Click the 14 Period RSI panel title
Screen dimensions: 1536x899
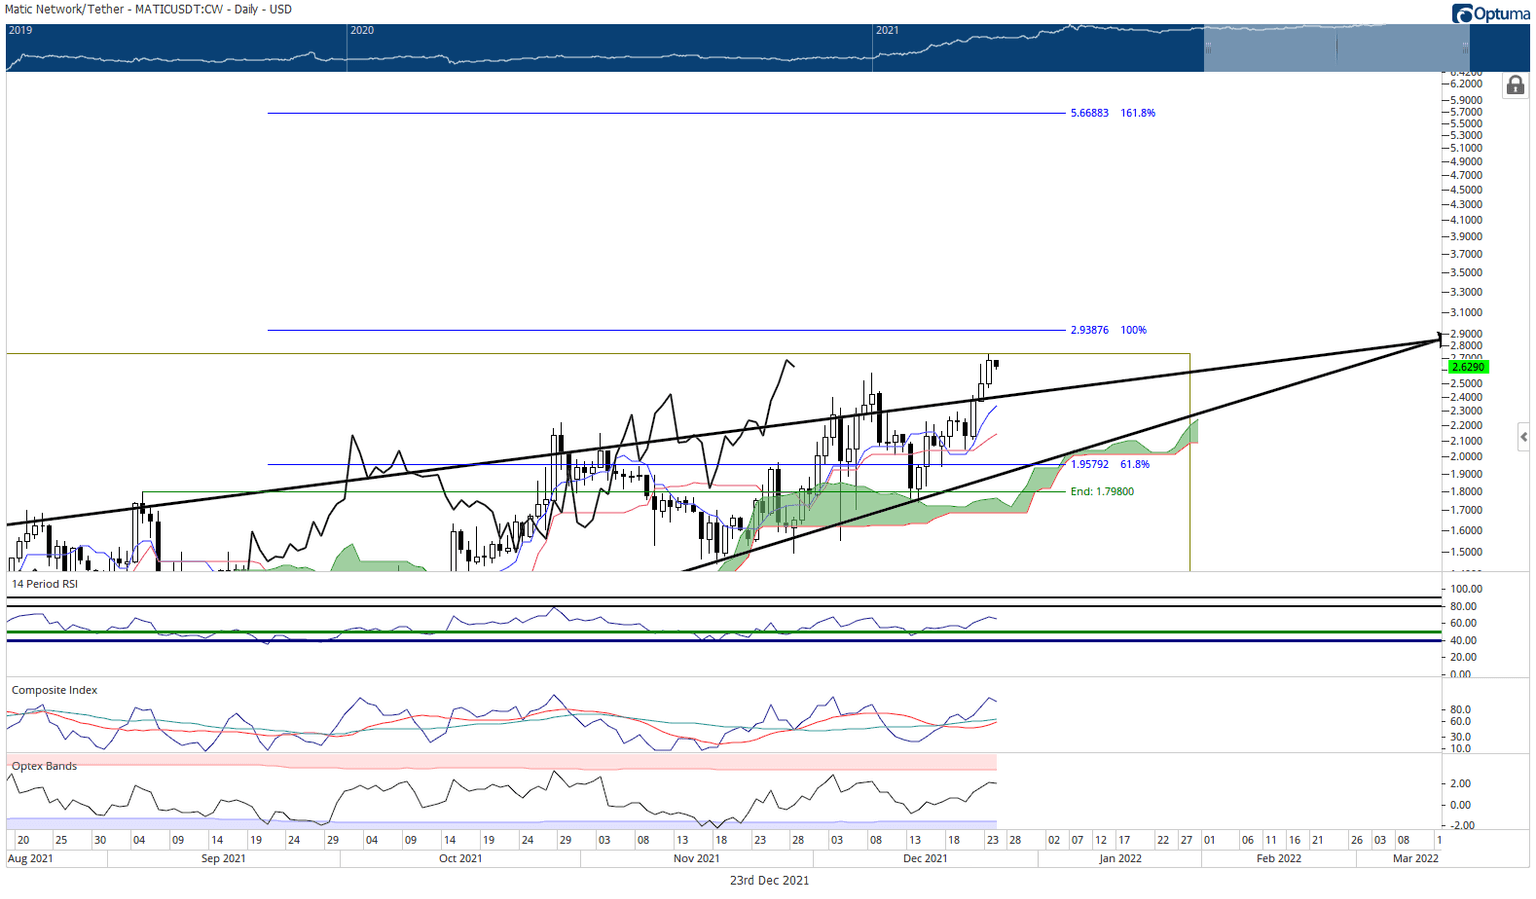pyautogui.click(x=44, y=584)
